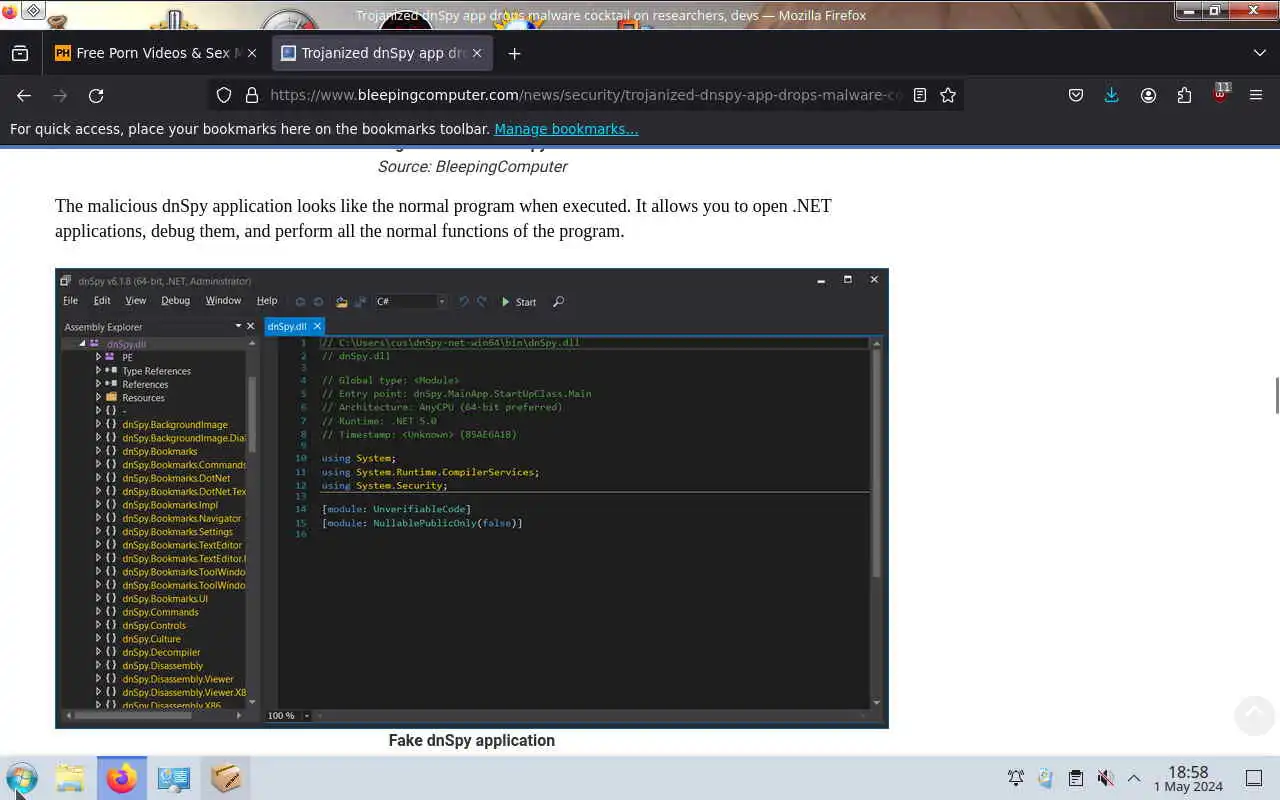Click the open-folder icon in dnSpy toolbar

tap(341, 302)
